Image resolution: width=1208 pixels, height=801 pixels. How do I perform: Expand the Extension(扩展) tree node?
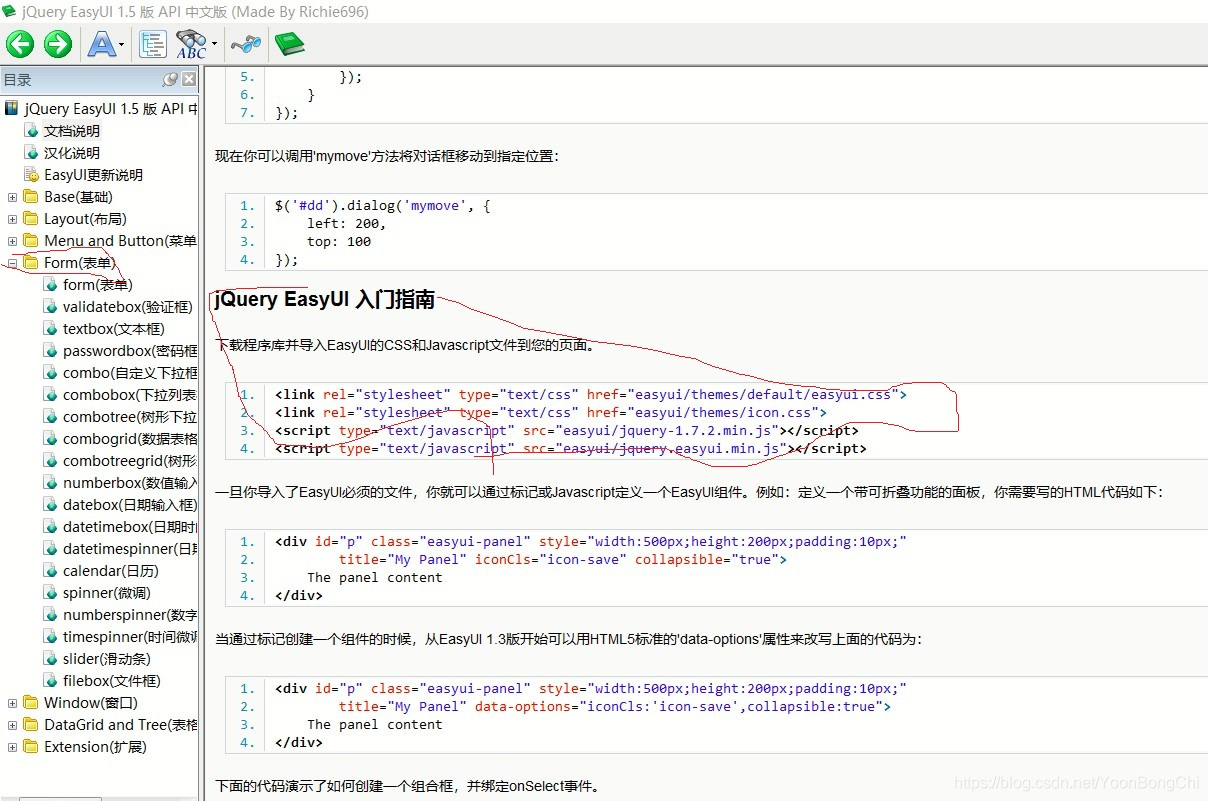(12, 747)
